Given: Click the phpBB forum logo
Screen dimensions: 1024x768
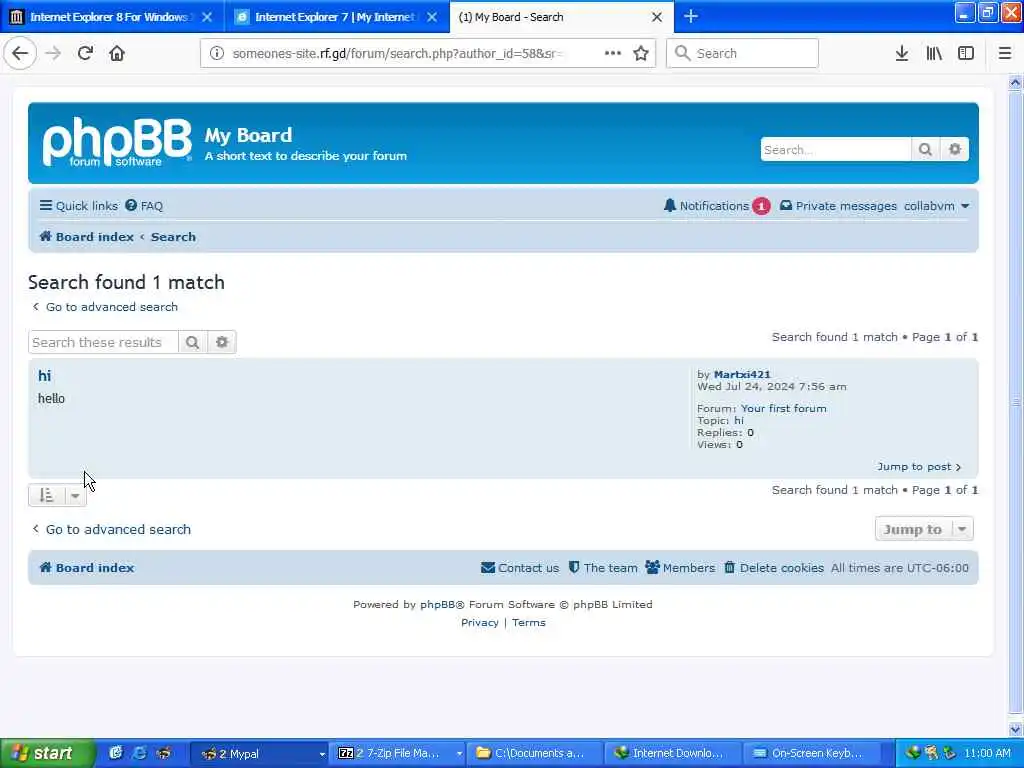Looking at the screenshot, I should coord(117,142).
